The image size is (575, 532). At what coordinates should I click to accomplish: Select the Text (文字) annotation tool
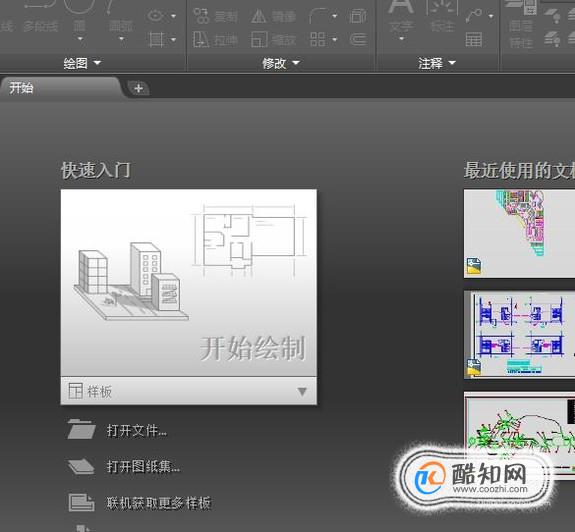(x=401, y=16)
